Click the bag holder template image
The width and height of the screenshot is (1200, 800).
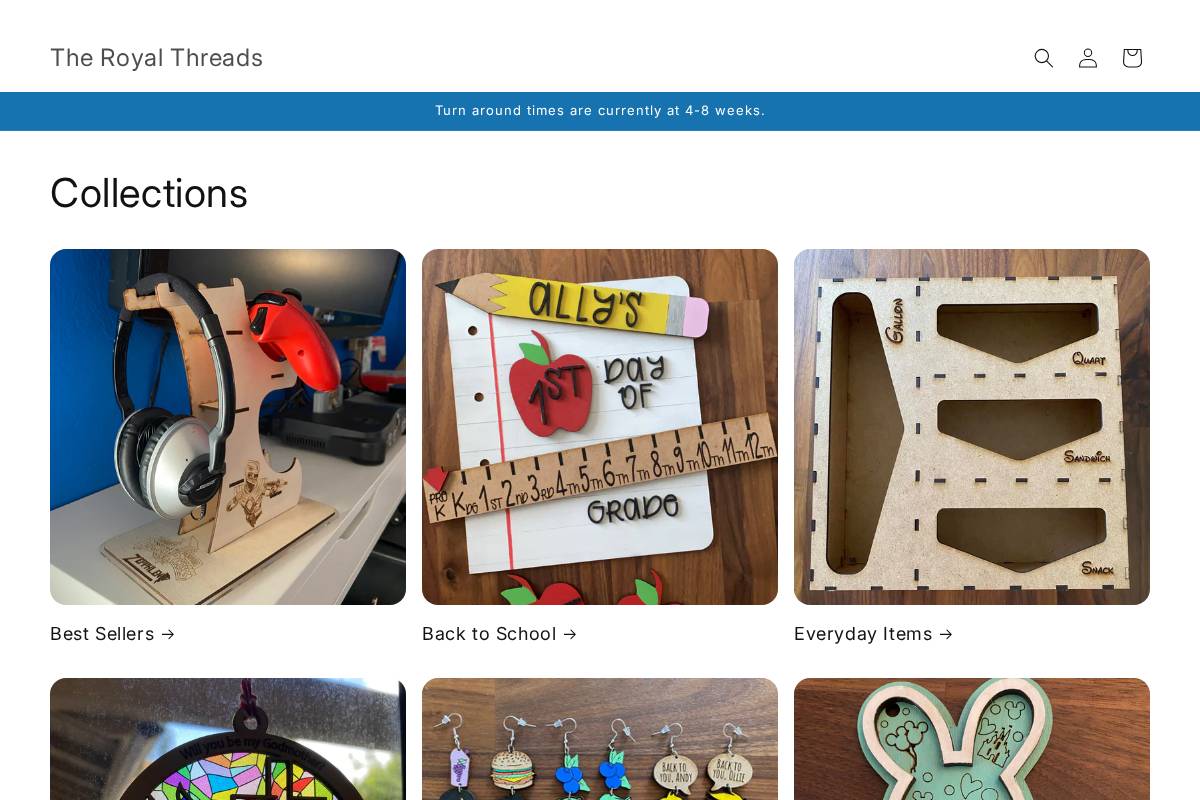tap(972, 427)
